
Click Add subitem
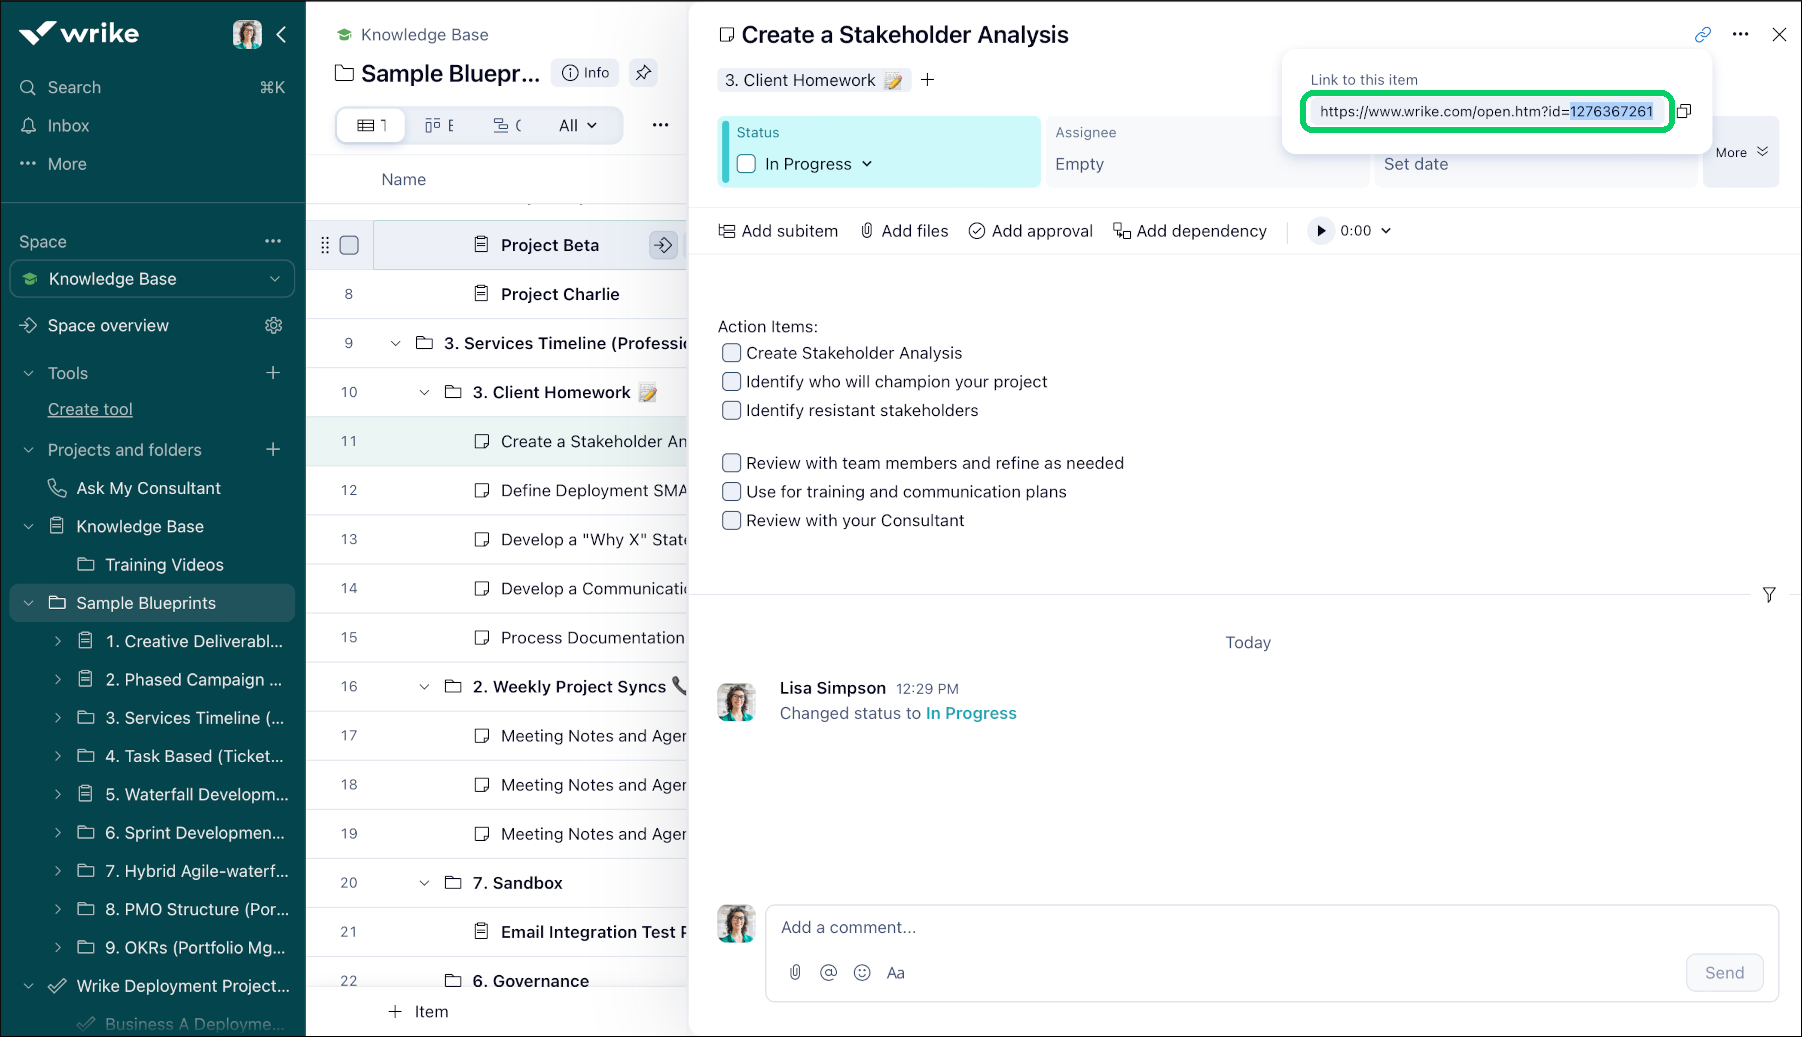[x=778, y=231]
